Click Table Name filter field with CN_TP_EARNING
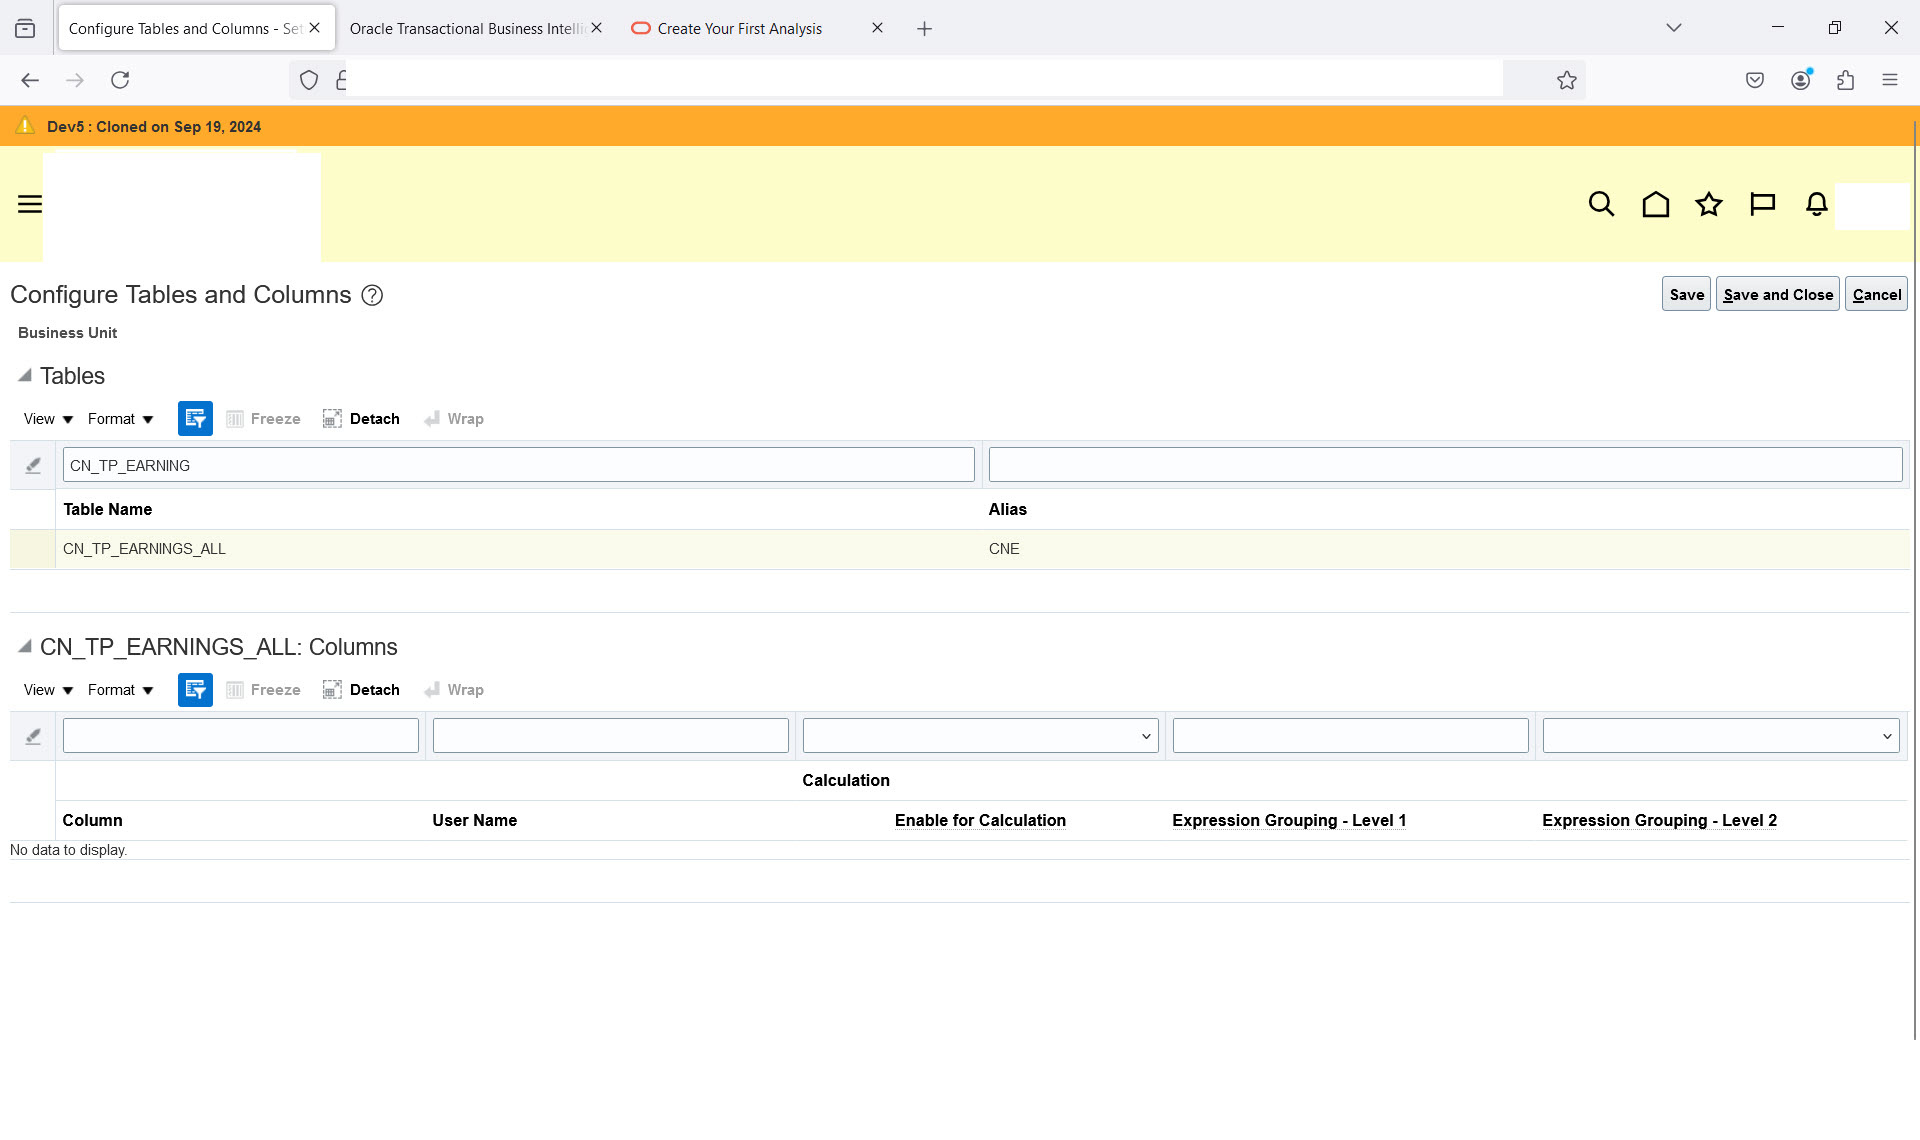Viewport: 1920px width, 1140px height. tap(518, 465)
